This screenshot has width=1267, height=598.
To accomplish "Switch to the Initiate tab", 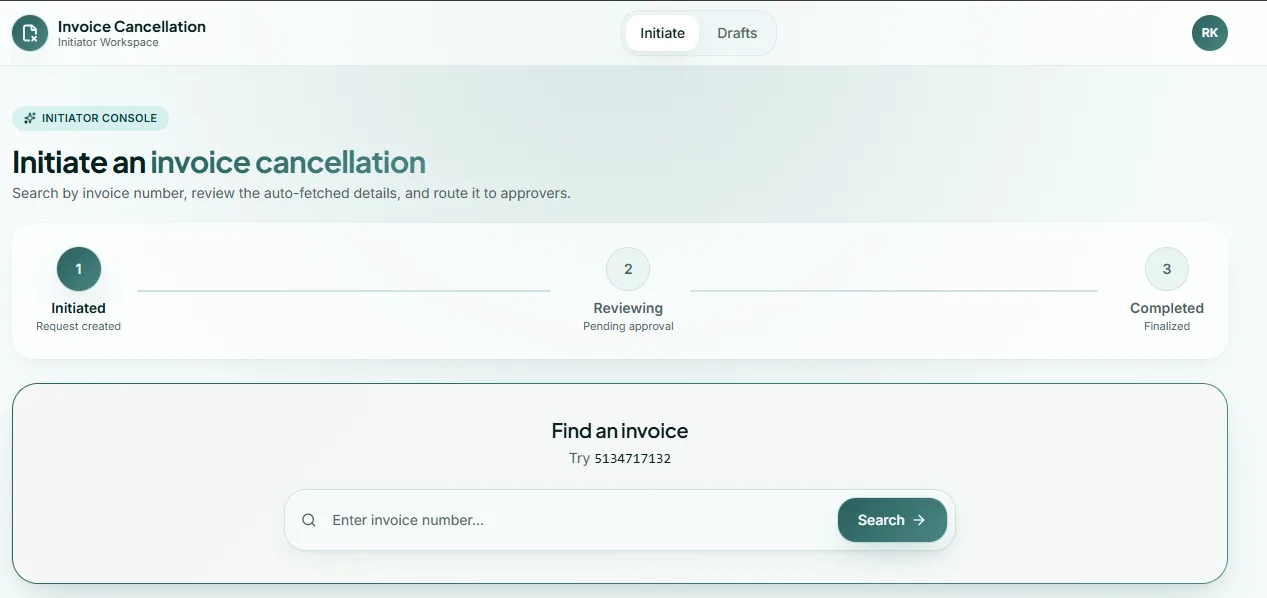I will (662, 33).
